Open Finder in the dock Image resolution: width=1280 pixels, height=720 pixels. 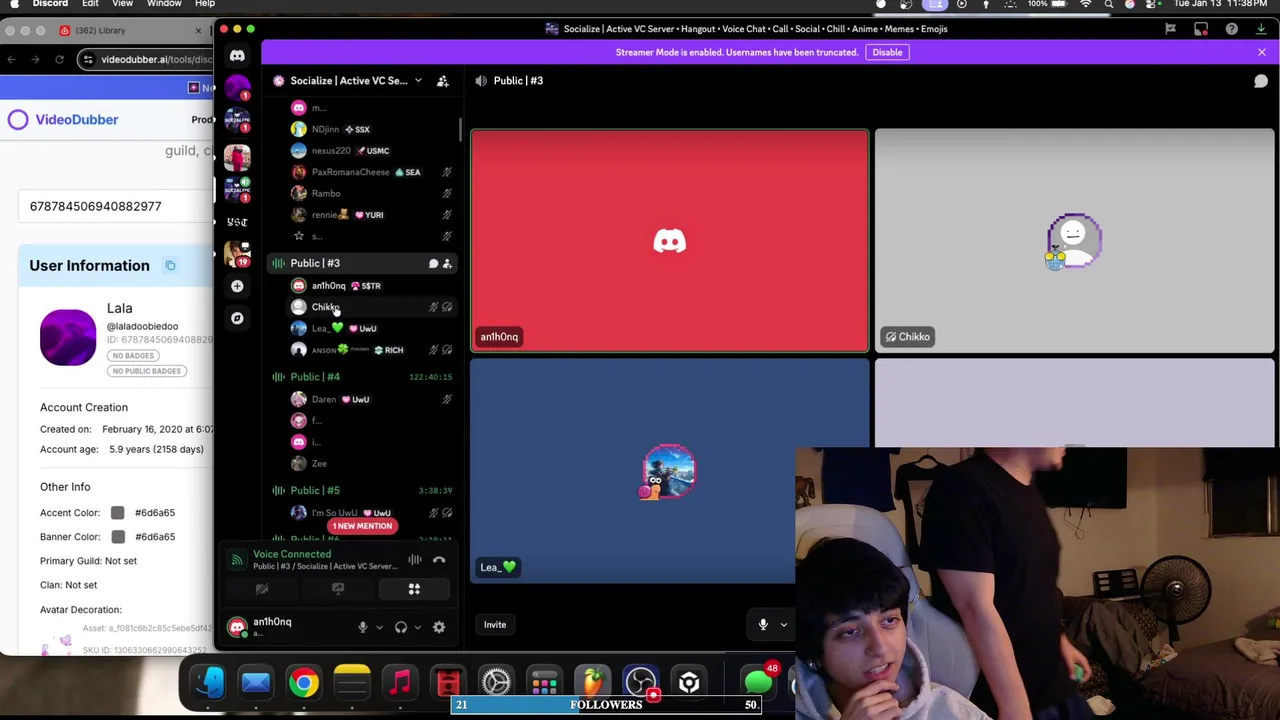[x=208, y=683]
